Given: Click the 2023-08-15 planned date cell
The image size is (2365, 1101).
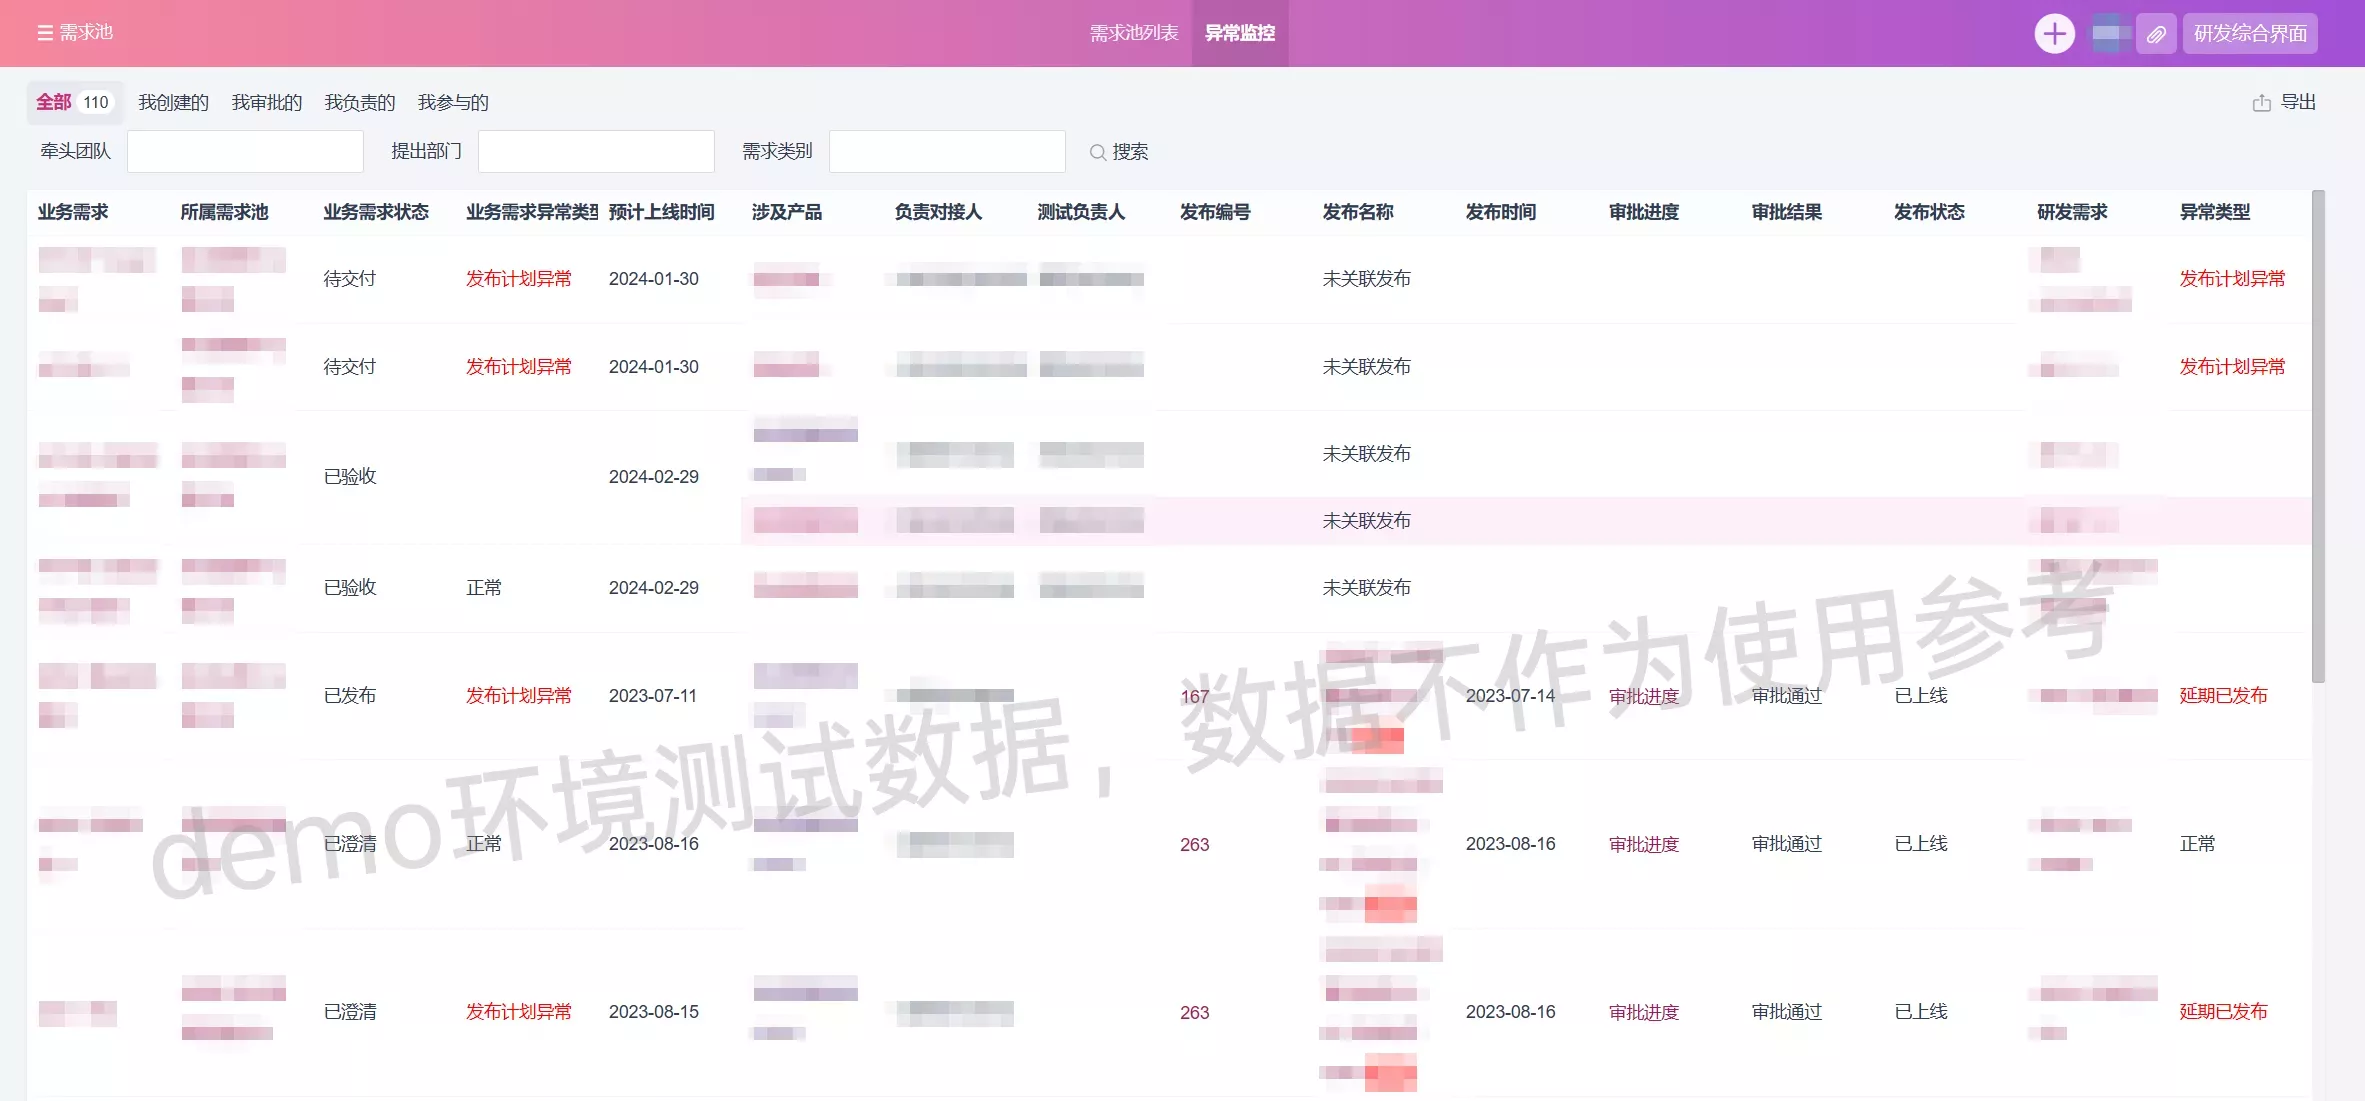Looking at the screenshot, I should [653, 1012].
